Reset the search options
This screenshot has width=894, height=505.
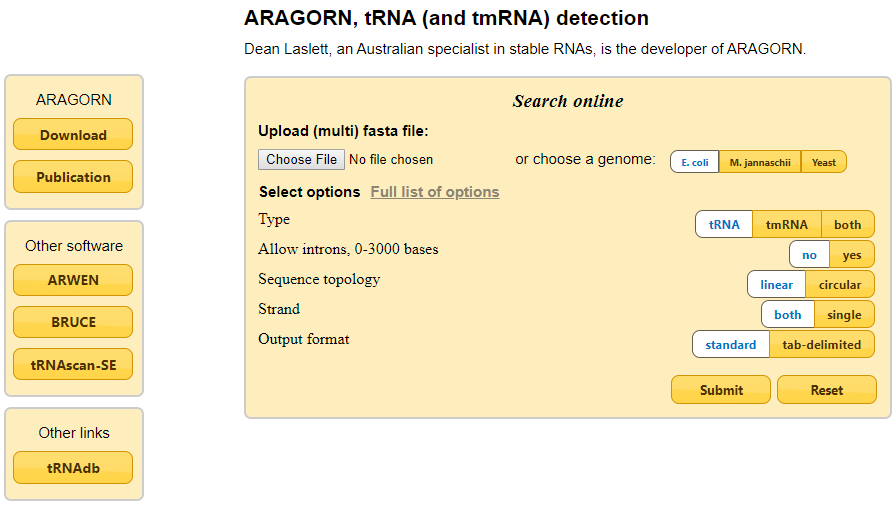827,390
